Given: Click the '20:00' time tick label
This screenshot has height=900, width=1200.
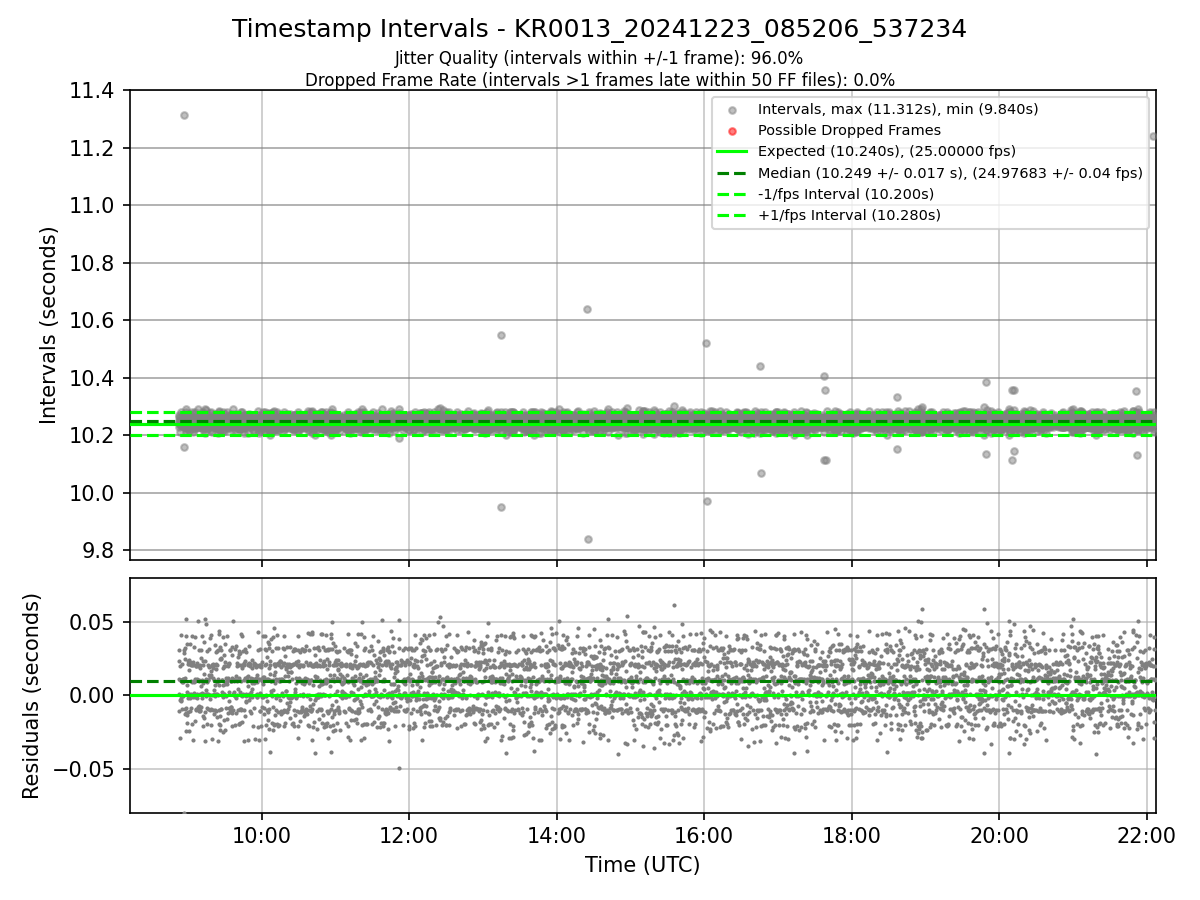Looking at the screenshot, I should point(999,837).
